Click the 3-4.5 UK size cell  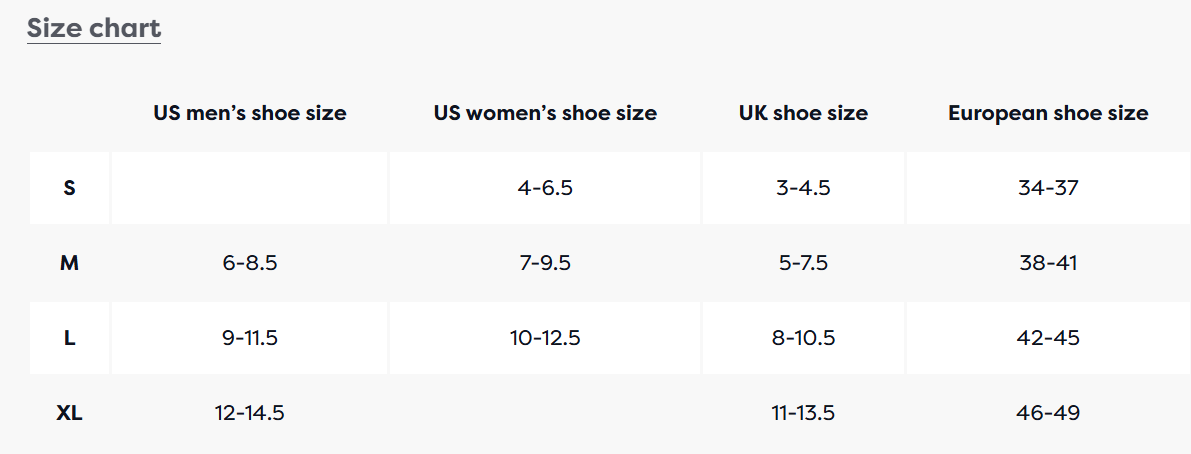coord(804,188)
